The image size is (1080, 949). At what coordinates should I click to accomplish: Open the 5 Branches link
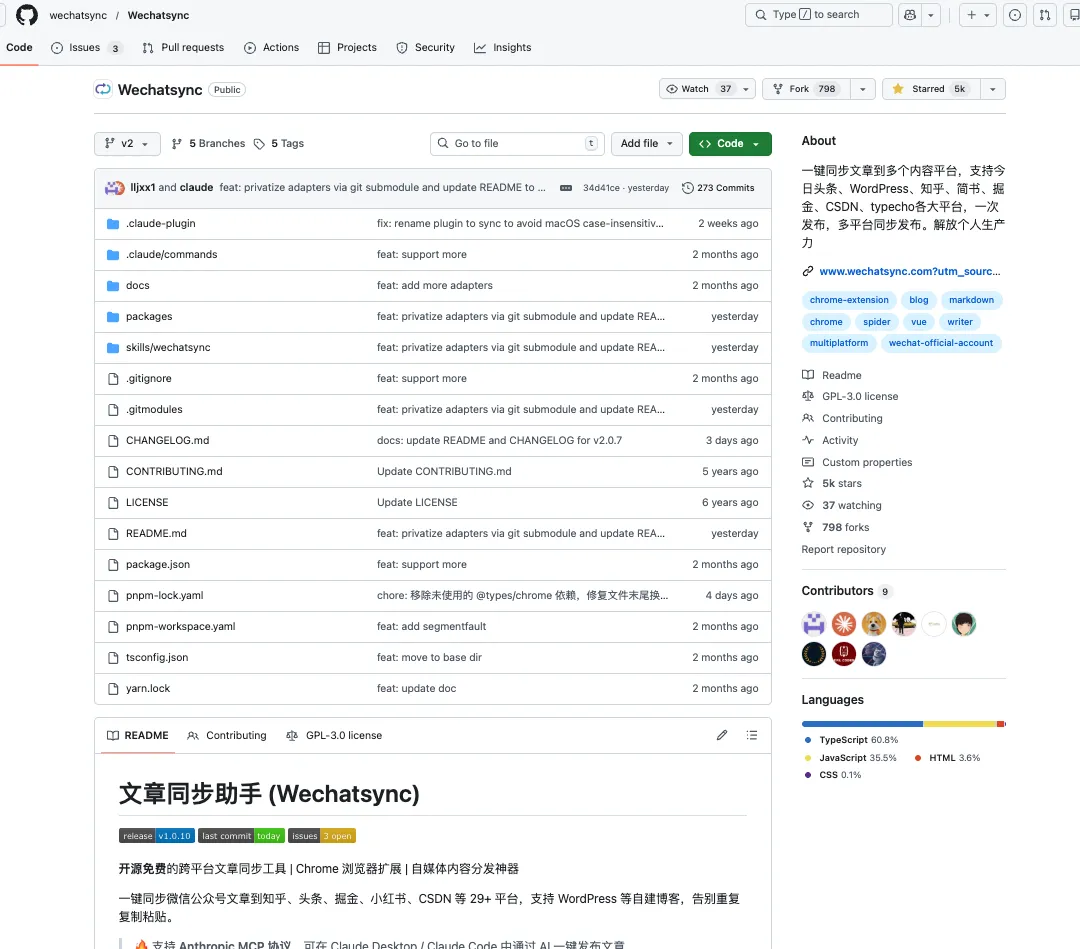click(x=209, y=143)
